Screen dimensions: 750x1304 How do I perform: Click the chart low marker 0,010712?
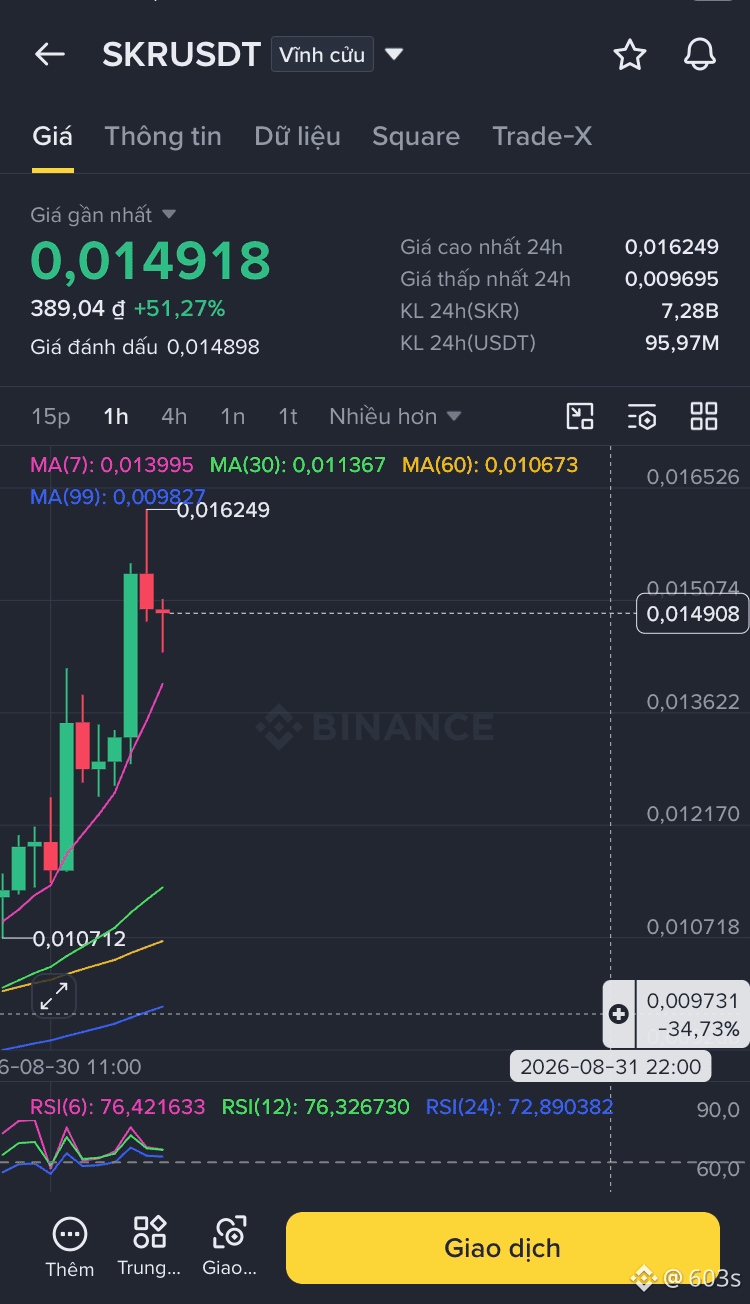click(79, 939)
